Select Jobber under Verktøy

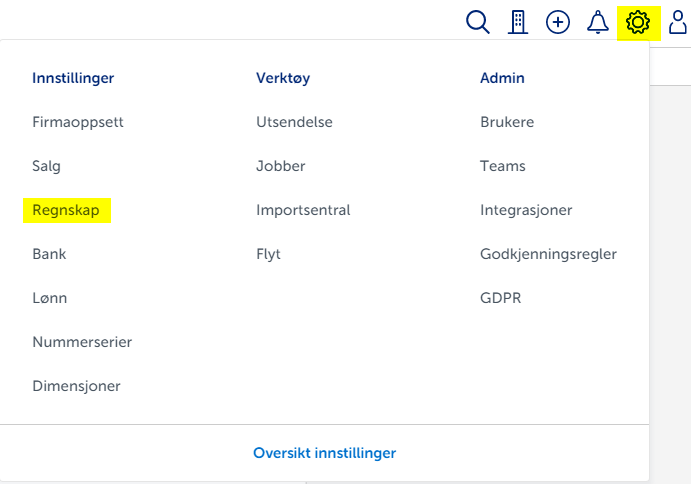[281, 166]
